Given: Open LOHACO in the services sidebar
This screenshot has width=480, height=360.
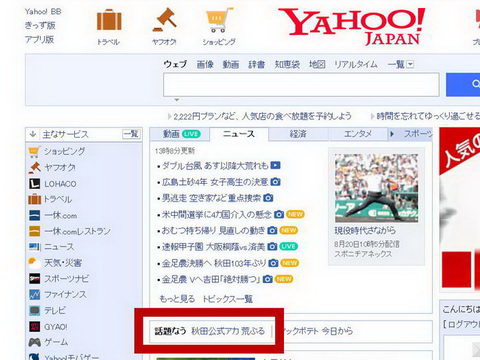Looking at the screenshot, I should (60, 184).
